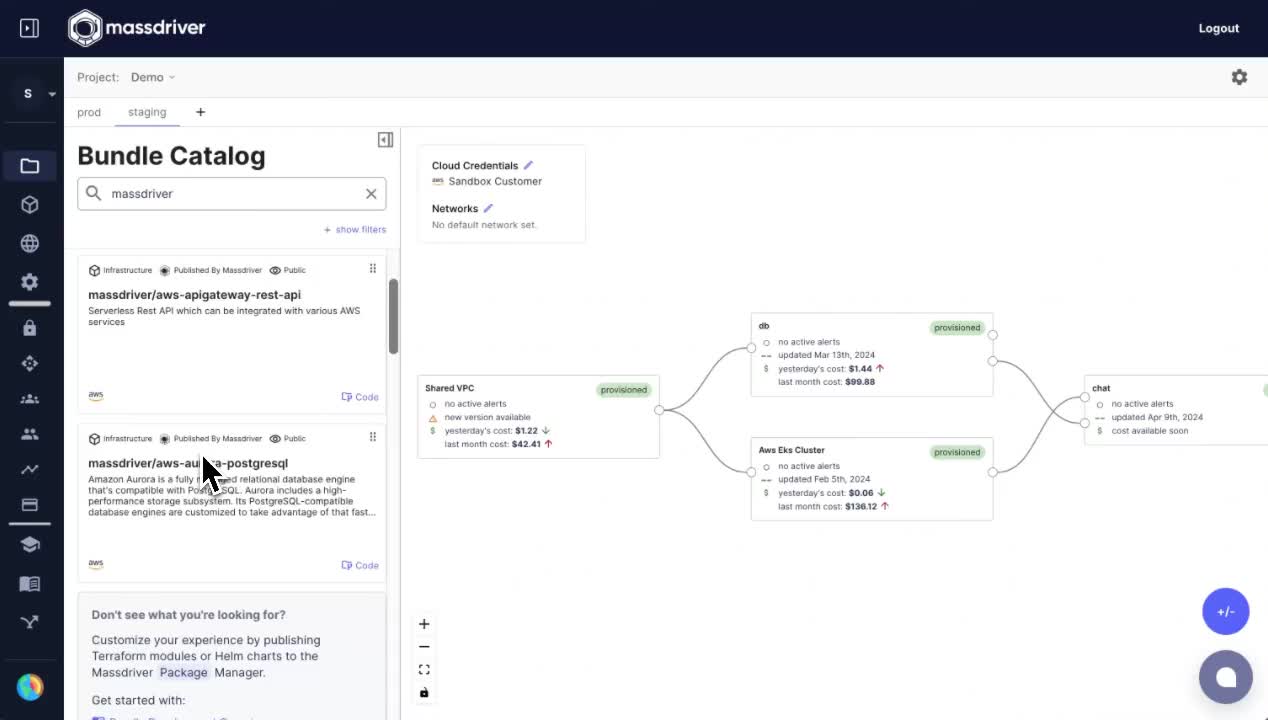Toggle the canvas lock
Image resolution: width=1268 pixels, height=720 pixels.
point(424,693)
